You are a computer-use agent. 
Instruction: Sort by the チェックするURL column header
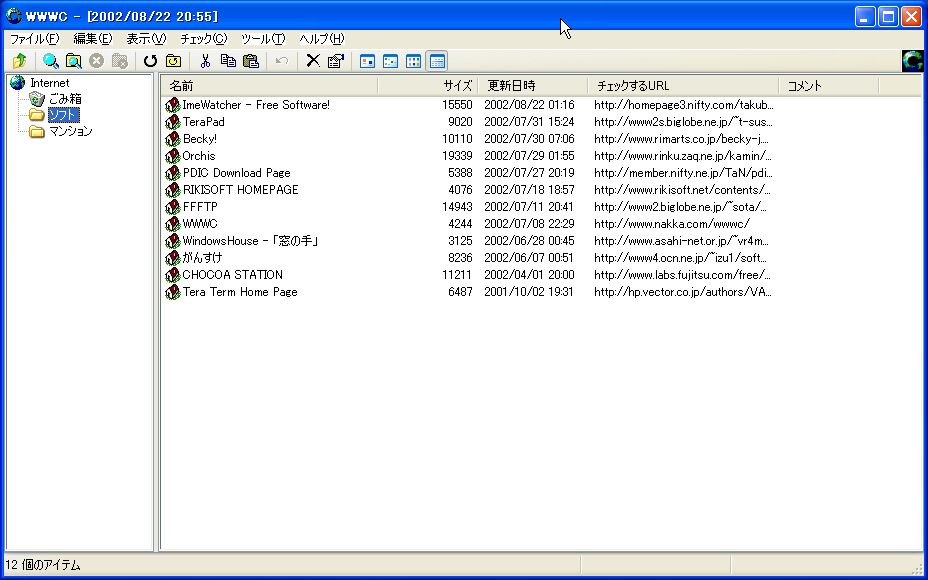[x=684, y=86]
